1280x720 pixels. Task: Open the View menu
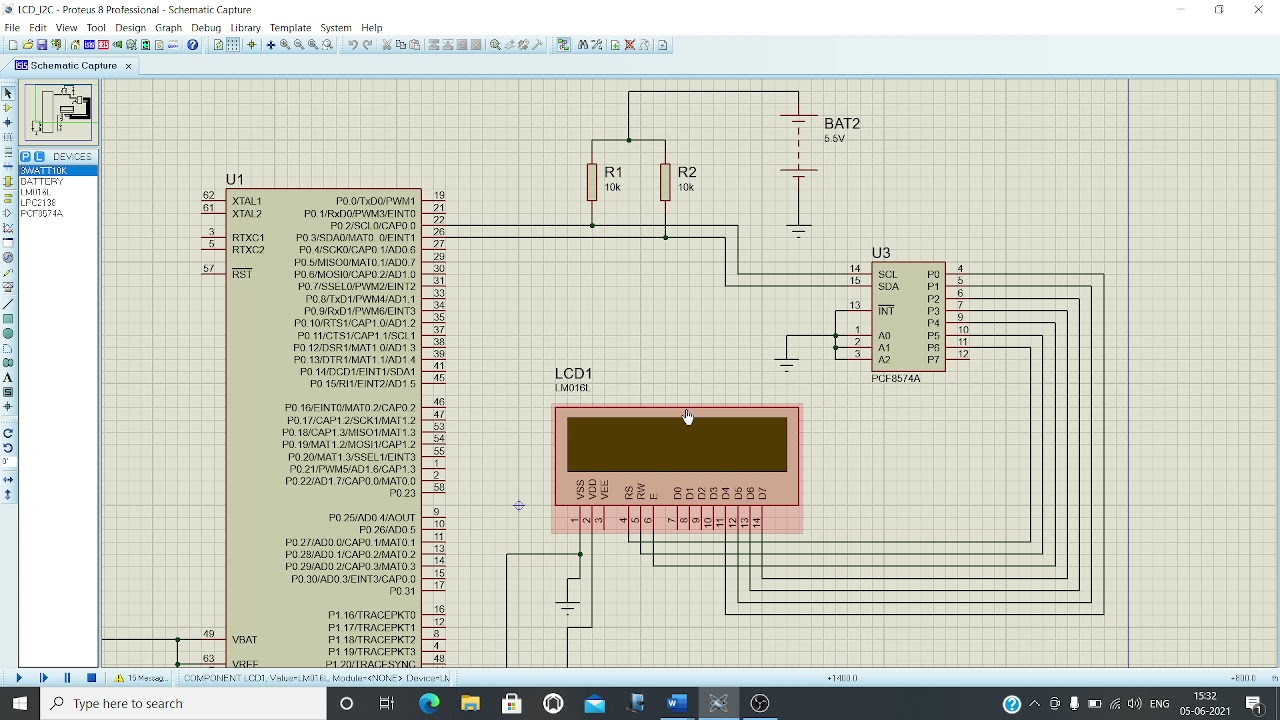[x=67, y=28]
